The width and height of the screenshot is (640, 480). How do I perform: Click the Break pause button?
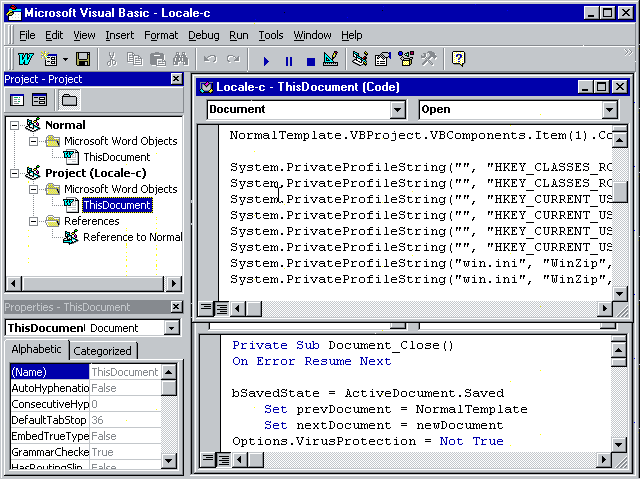tap(289, 61)
